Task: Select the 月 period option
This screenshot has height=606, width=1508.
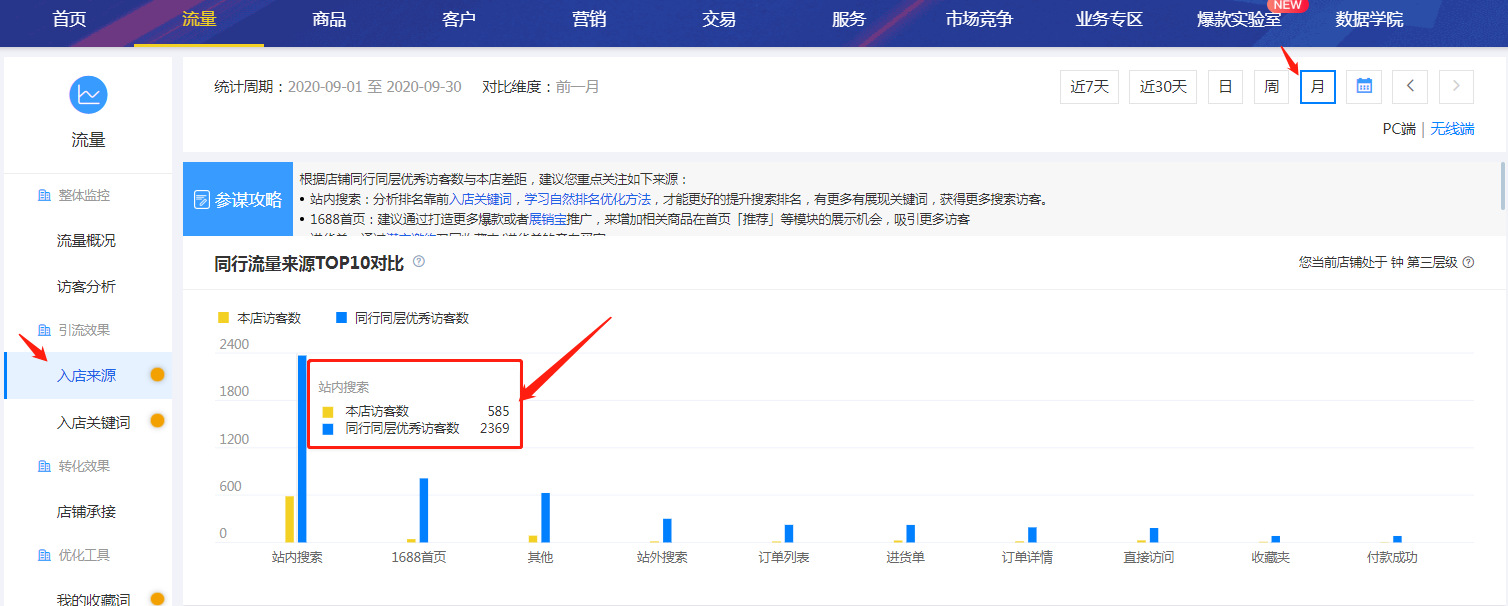Action: (1318, 87)
